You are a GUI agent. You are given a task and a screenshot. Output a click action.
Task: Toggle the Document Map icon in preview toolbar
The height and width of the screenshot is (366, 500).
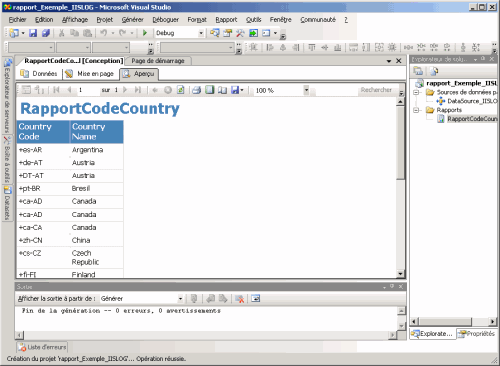tap(26, 90)
